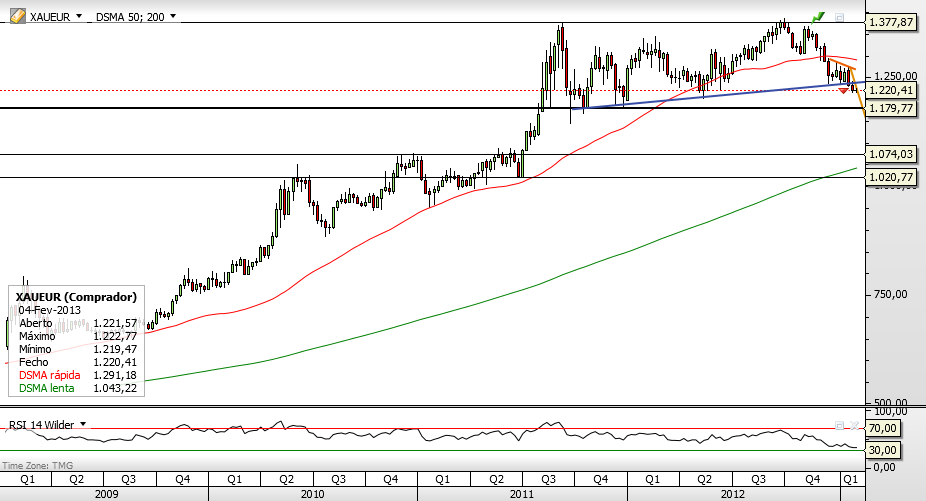Click the red downward triangle signal marker
The image size is (926, 501).
point(843,90)
